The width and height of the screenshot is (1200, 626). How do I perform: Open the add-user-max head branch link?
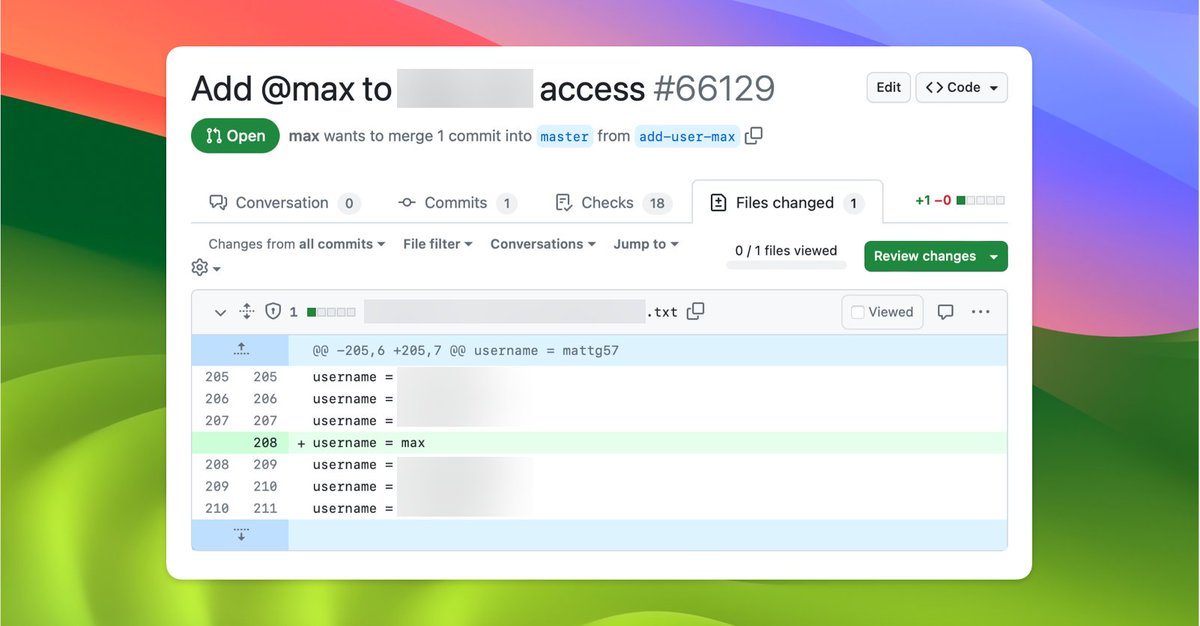pos(687,136)
